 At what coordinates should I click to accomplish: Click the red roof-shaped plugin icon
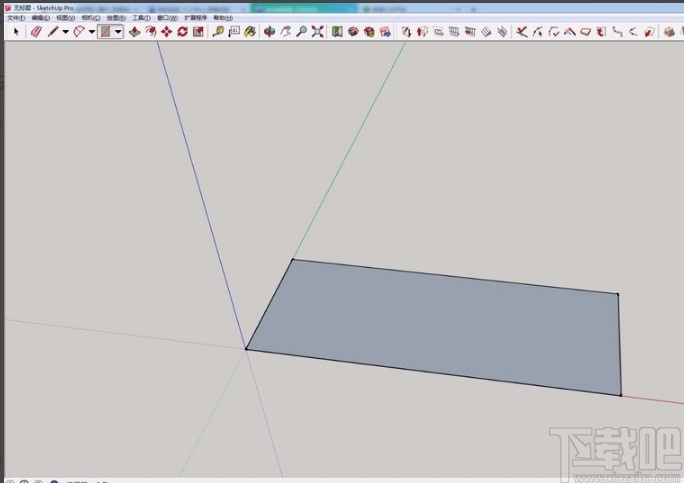pos(569,31)
